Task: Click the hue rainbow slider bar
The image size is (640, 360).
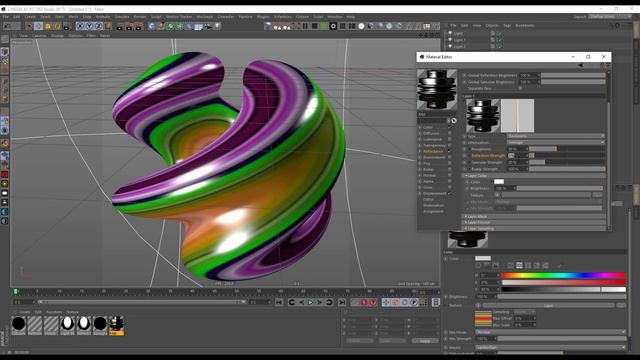Action: click(x=563, y=276)
